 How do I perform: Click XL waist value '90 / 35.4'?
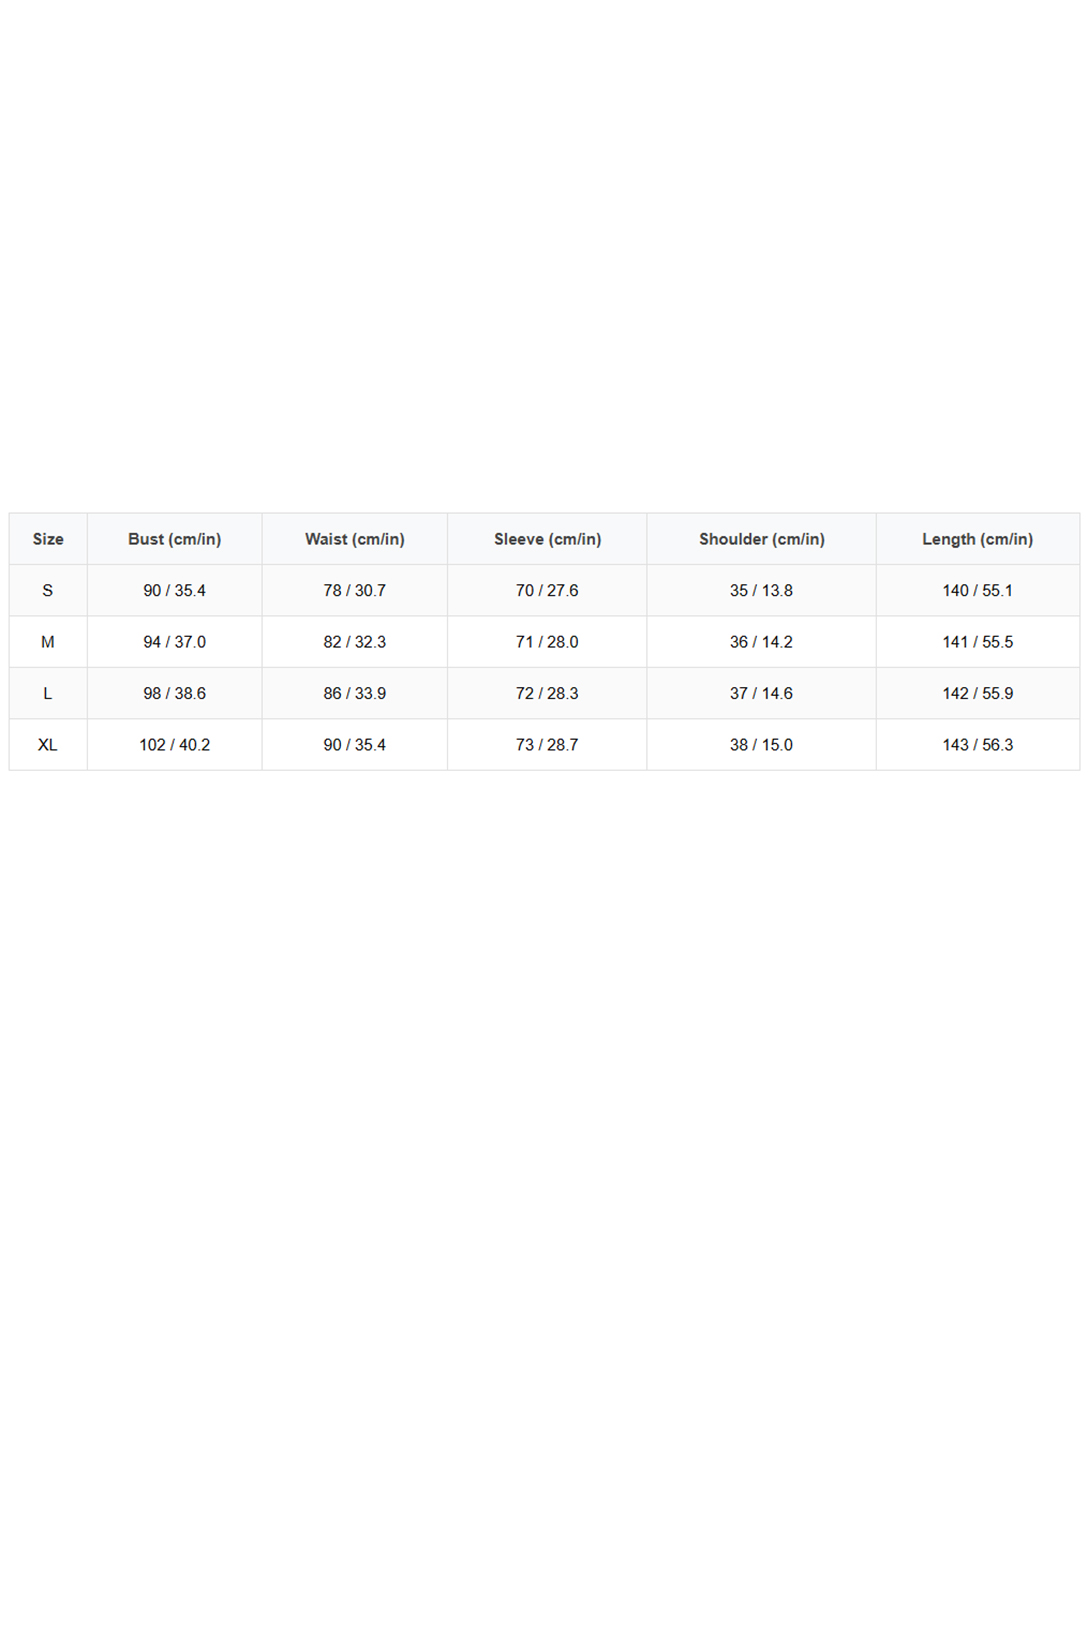[x=355, y=745]
